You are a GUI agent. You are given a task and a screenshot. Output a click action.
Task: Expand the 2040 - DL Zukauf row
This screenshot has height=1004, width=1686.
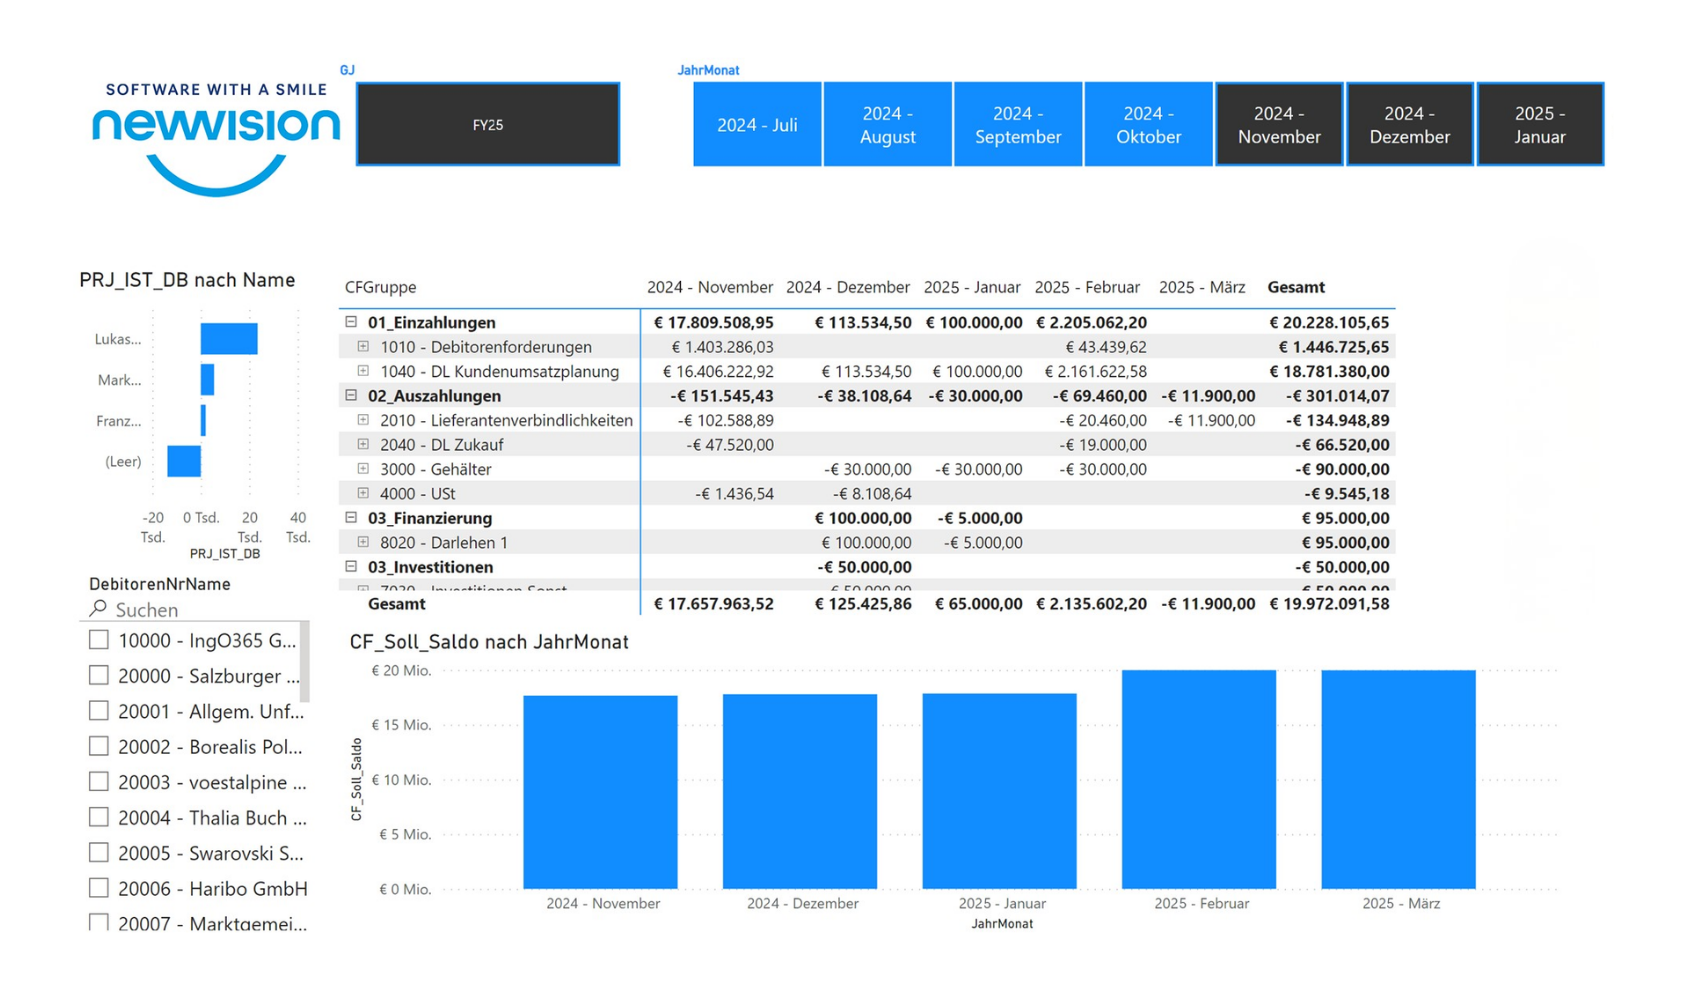tap(364, 444)
